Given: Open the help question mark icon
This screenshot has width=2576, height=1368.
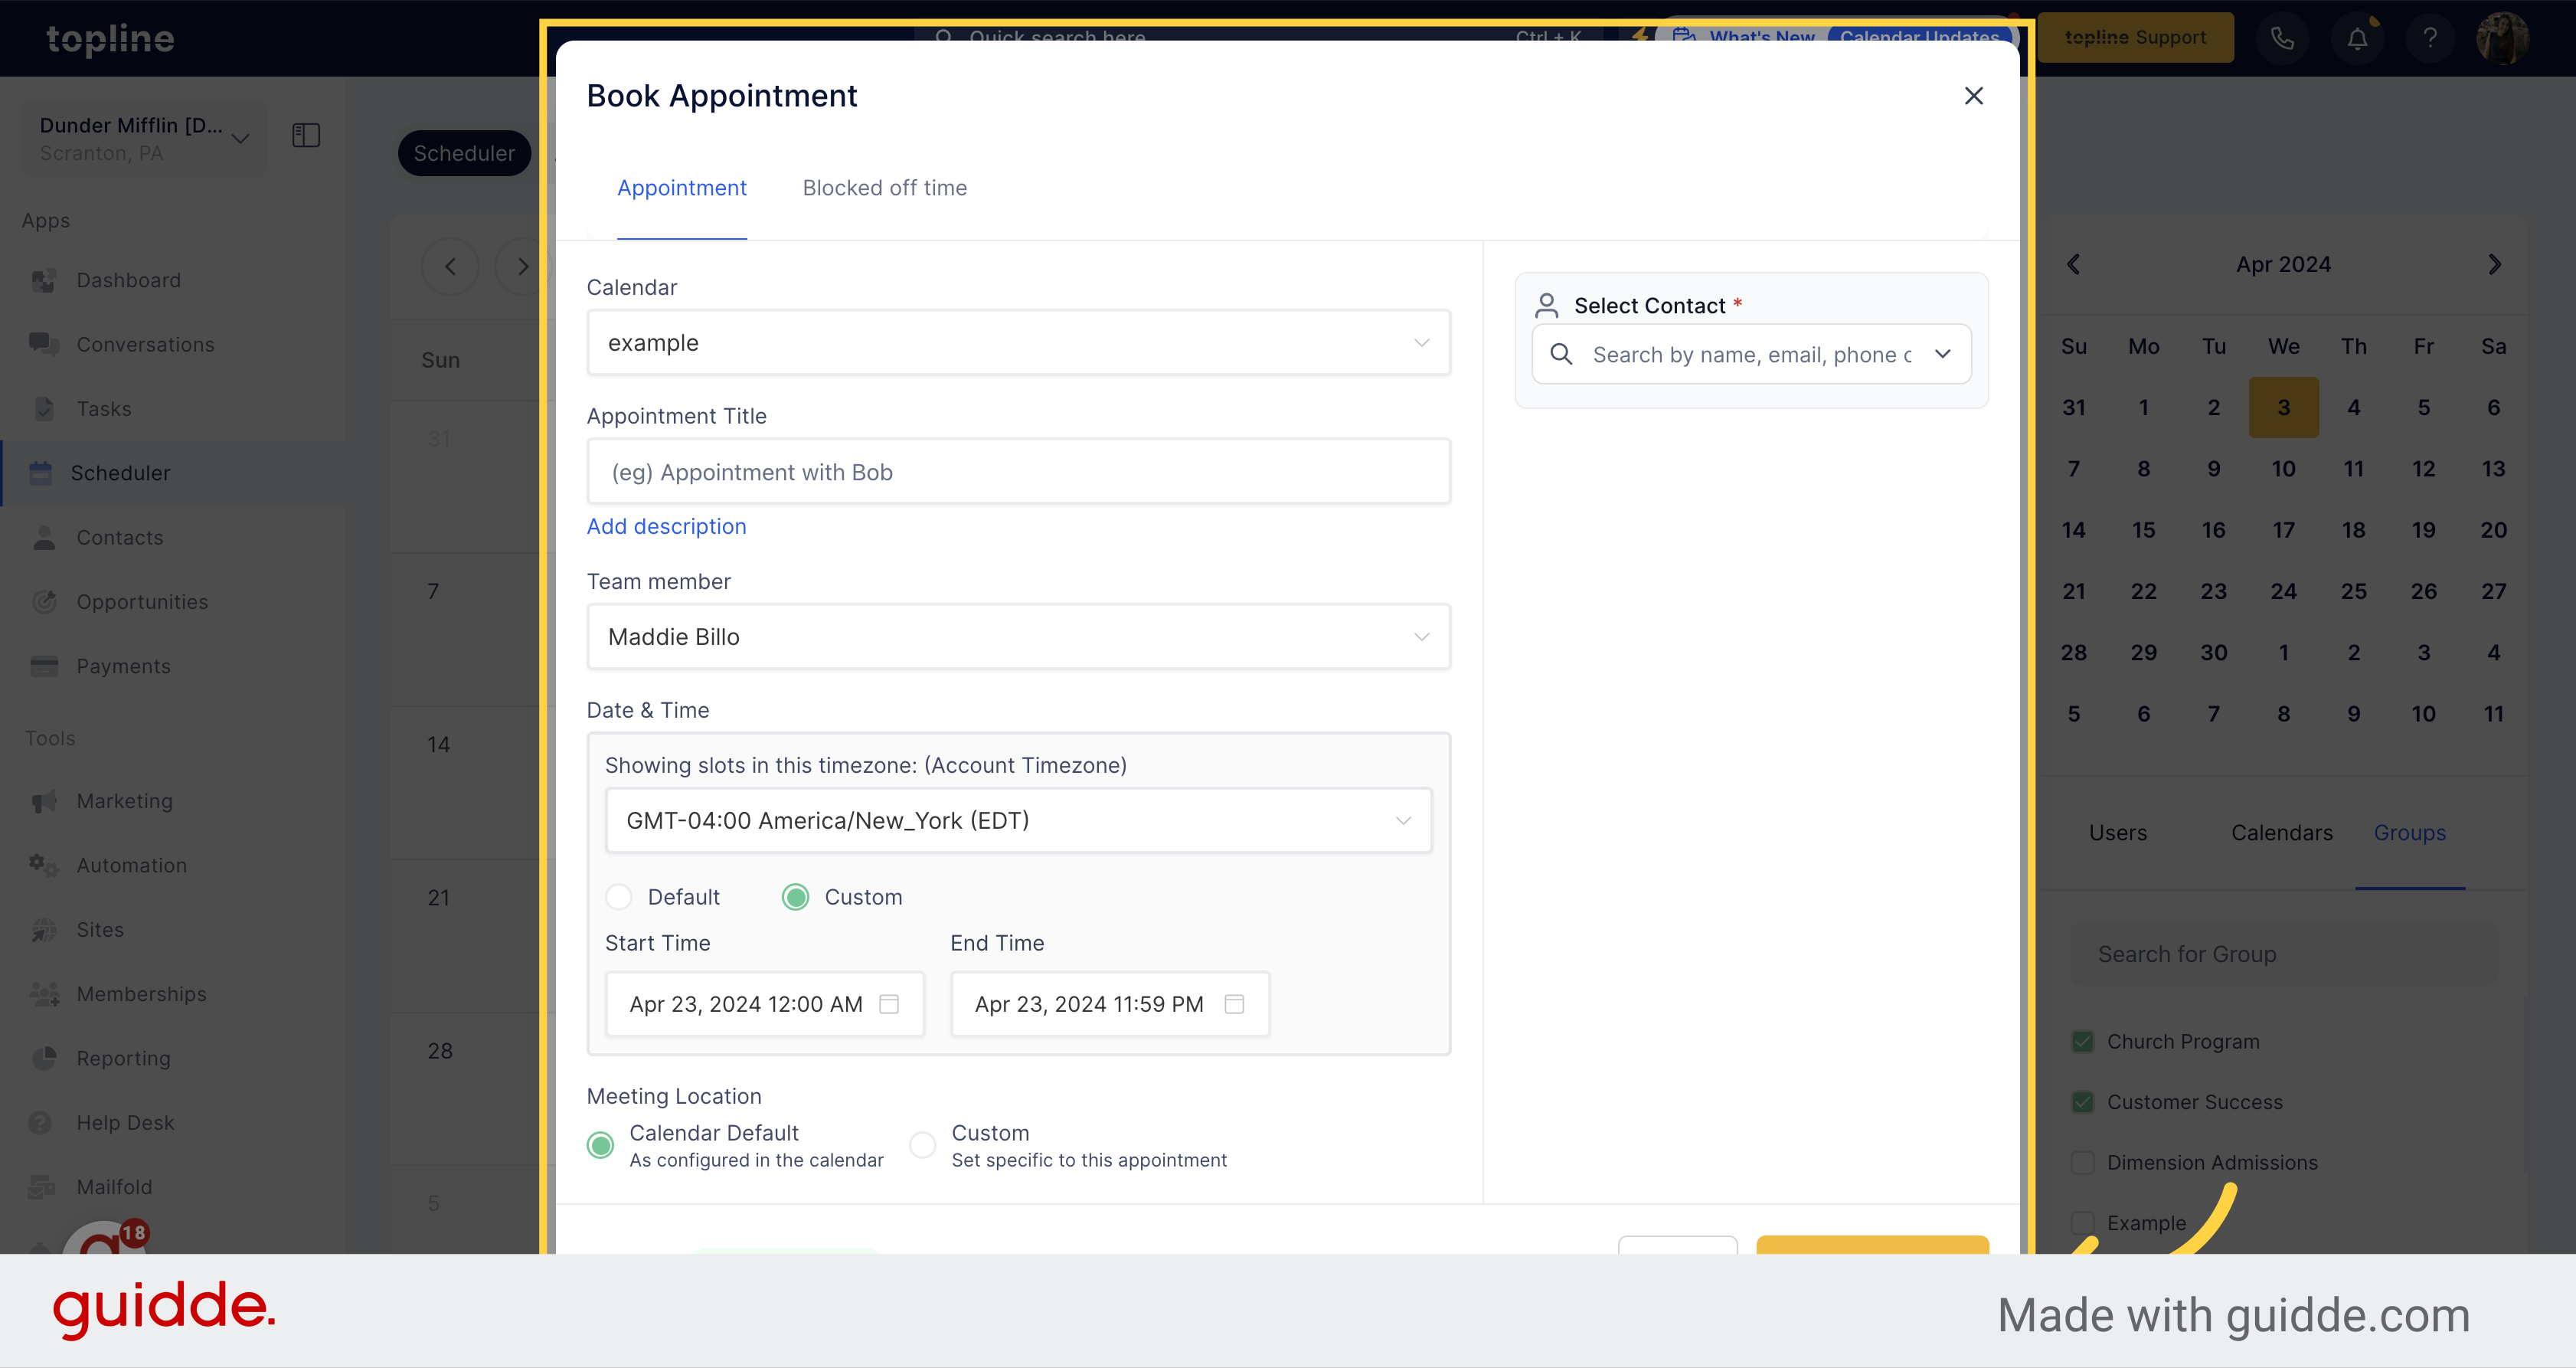Looking at the screenshot, I should pyautogui.click(x=2430, y=38).
